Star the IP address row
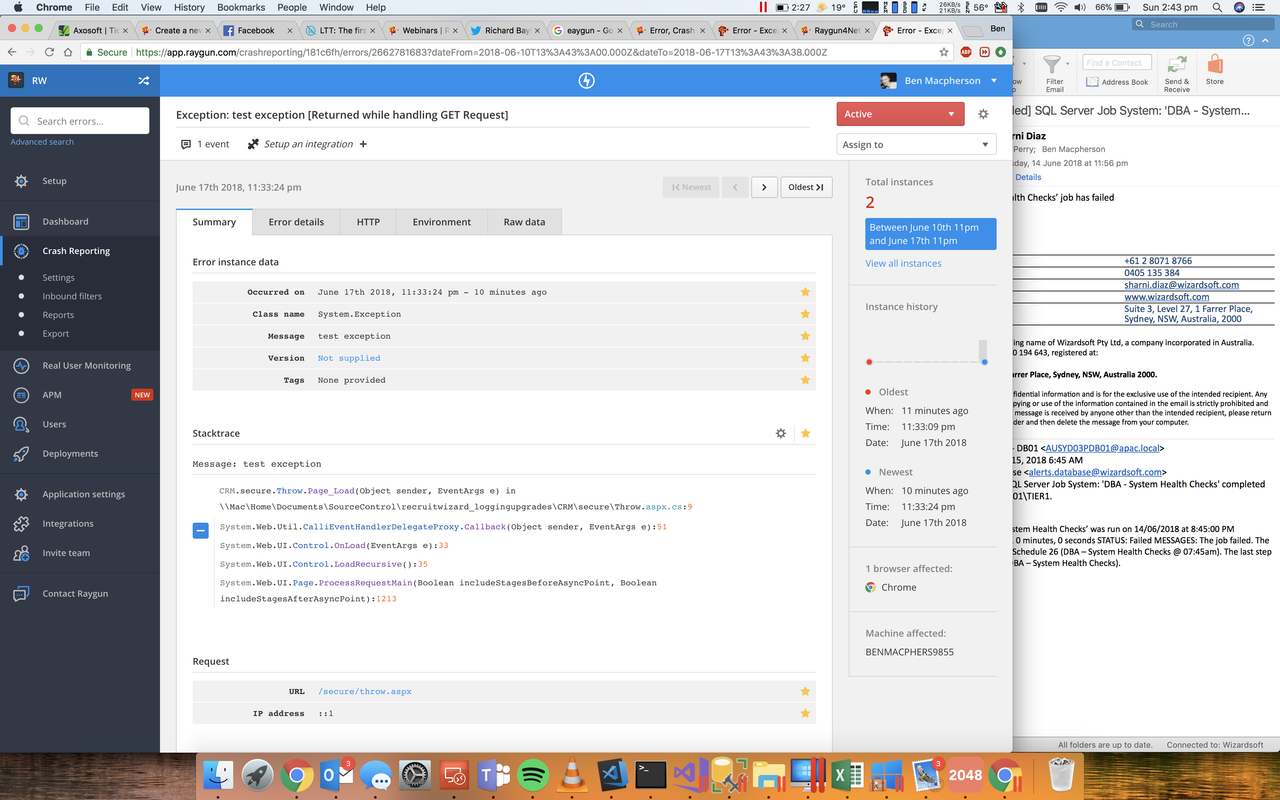Image resolution: width=1280 pixels, height=800 pixels. [805, 713]
